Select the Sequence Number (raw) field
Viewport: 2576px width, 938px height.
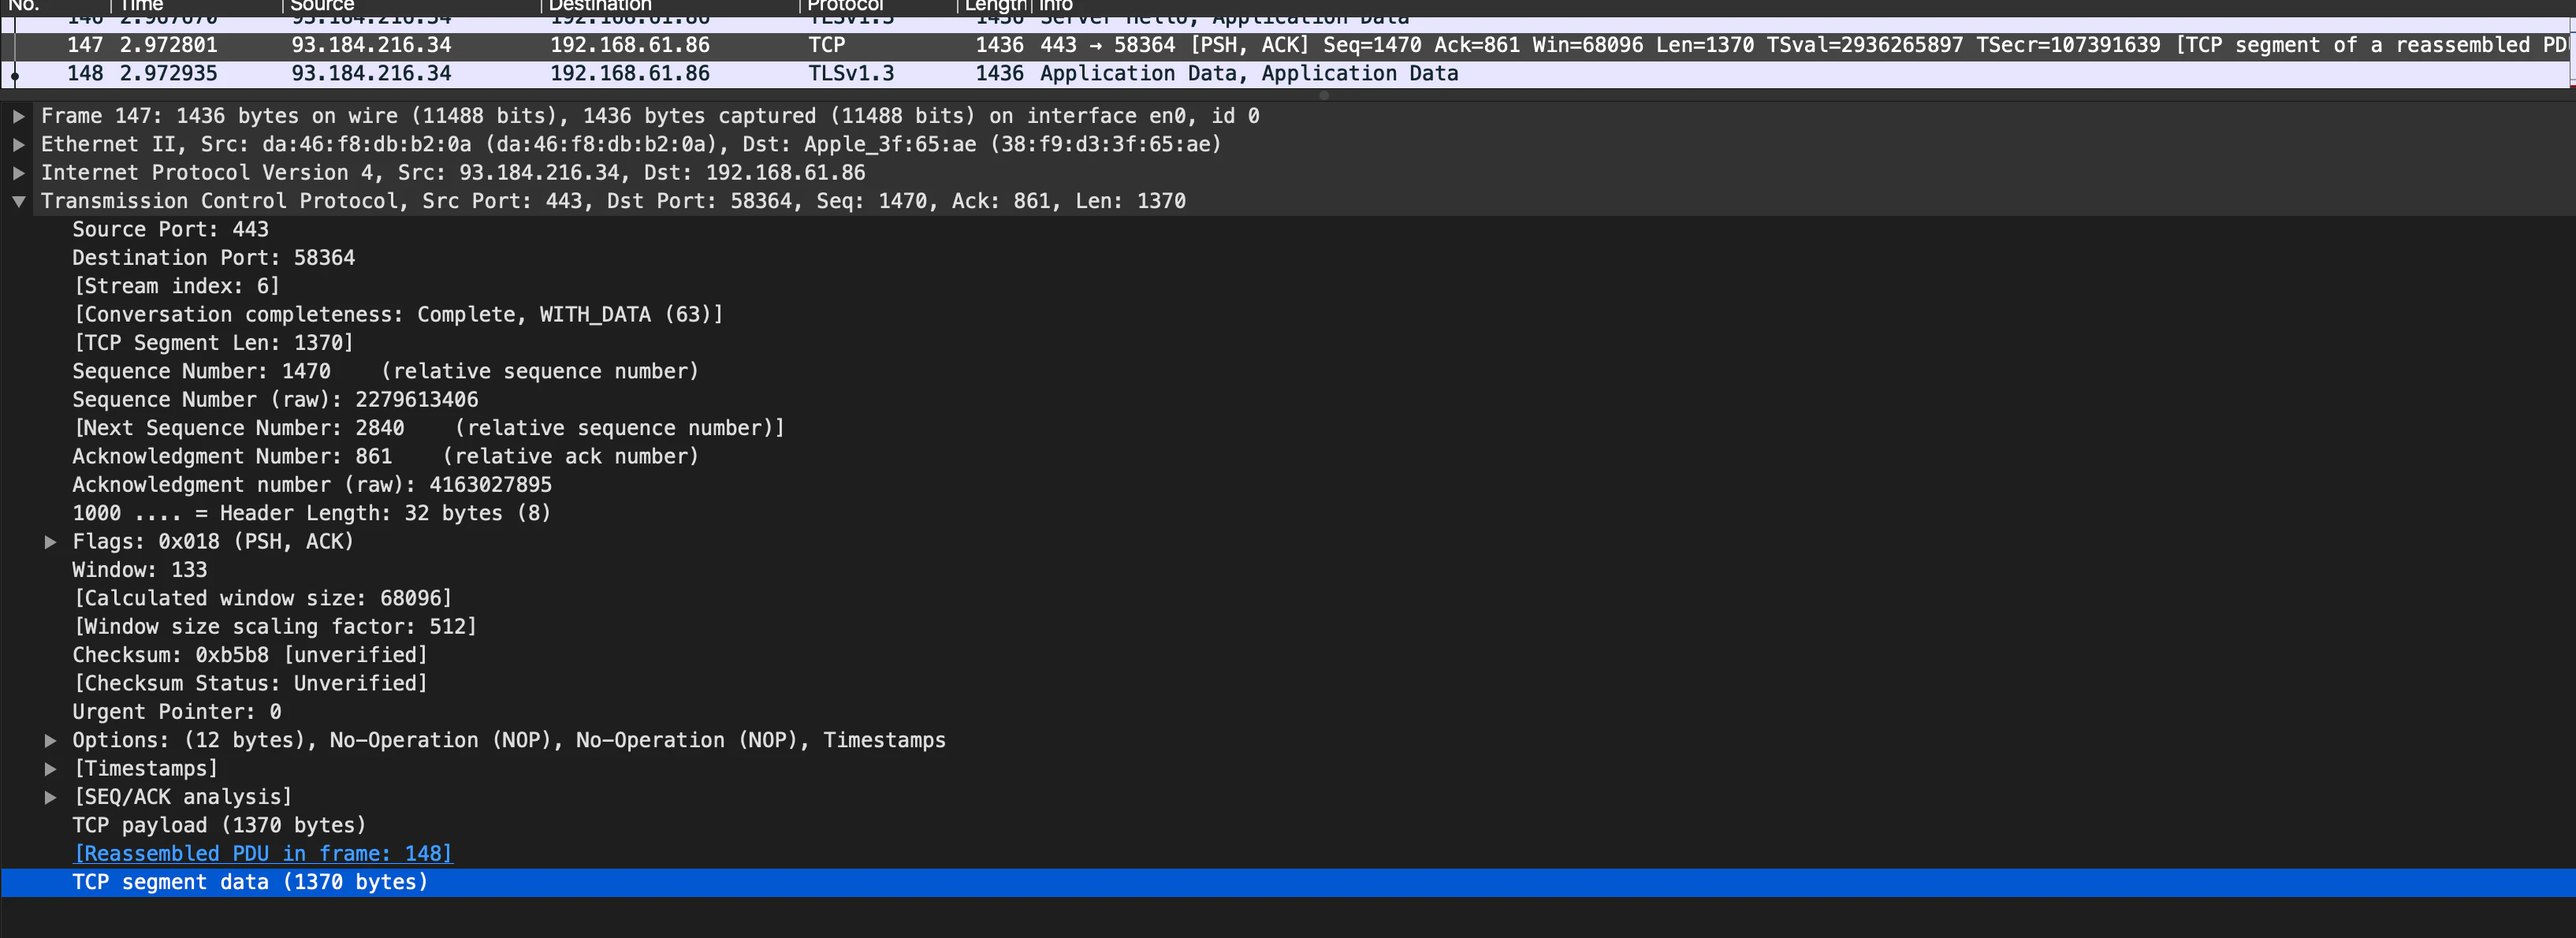(275, 400)
